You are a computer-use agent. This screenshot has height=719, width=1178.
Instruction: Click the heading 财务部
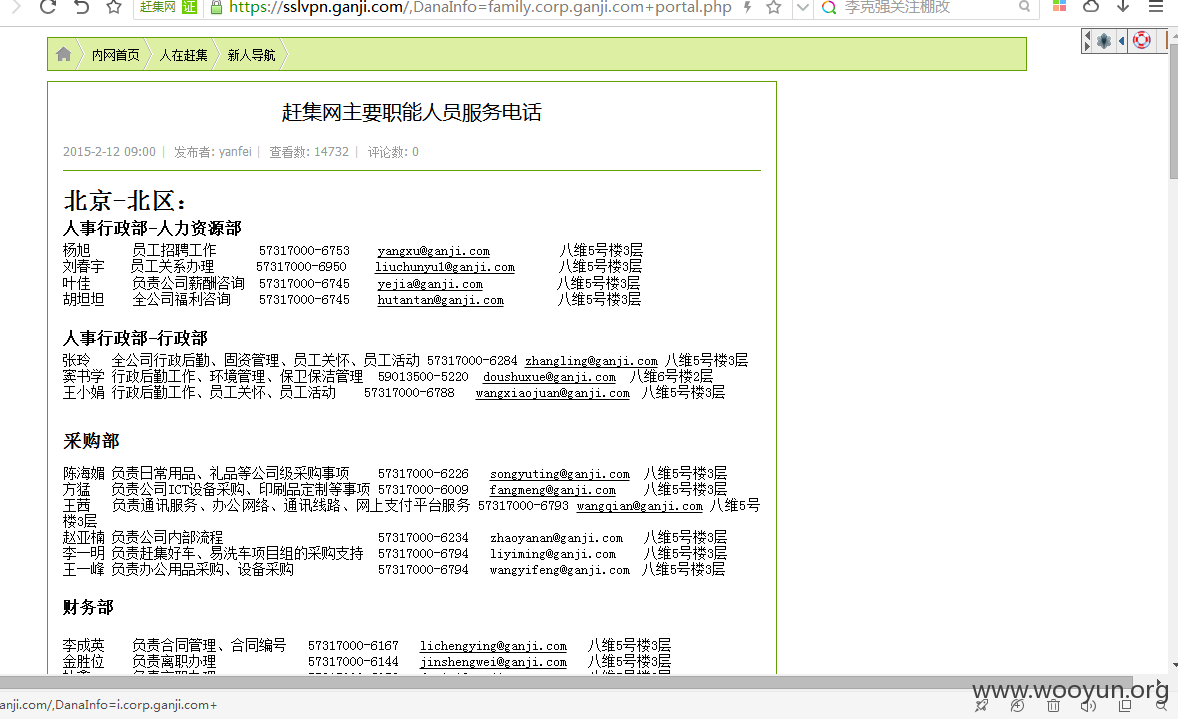point(89,606)
